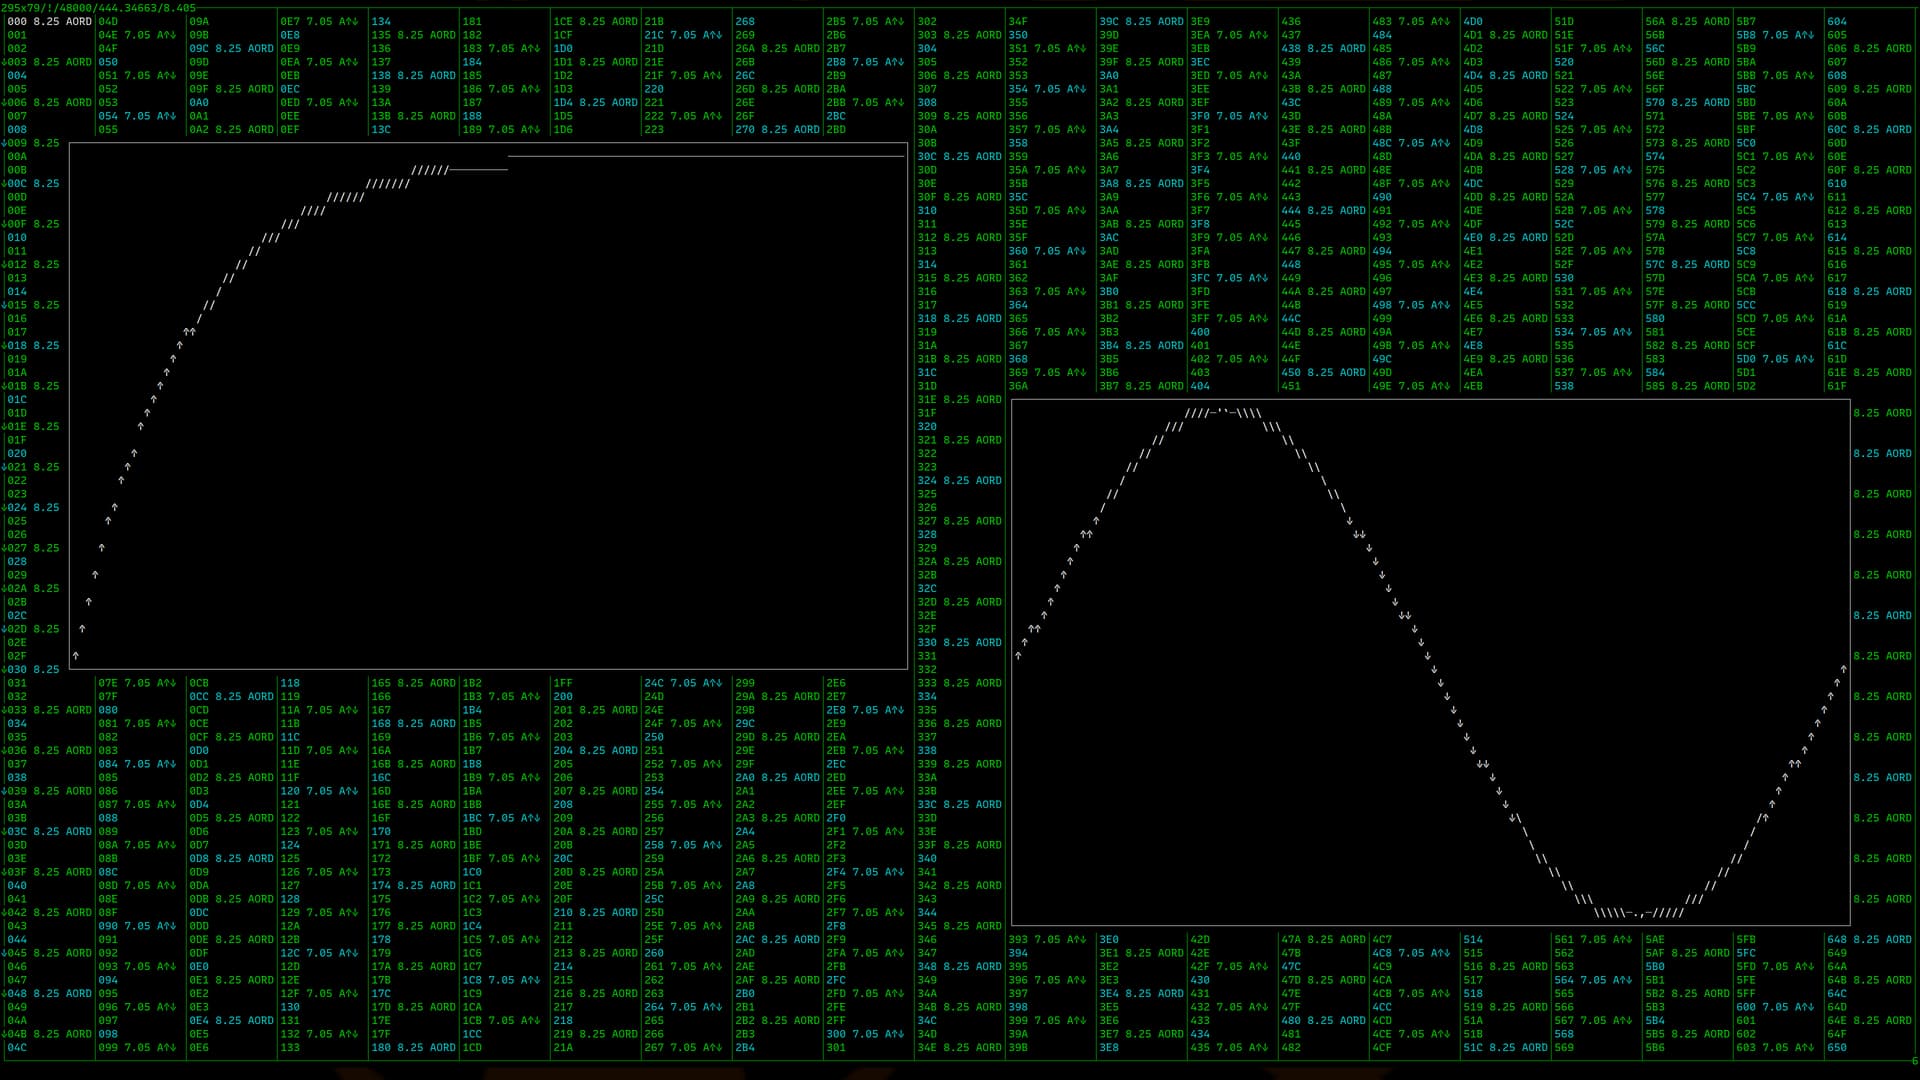This screenshot has height=1080, width=1920.
Task: Click the A↑↓ symbol on row 04E
Action: click(x=166, y=35)
